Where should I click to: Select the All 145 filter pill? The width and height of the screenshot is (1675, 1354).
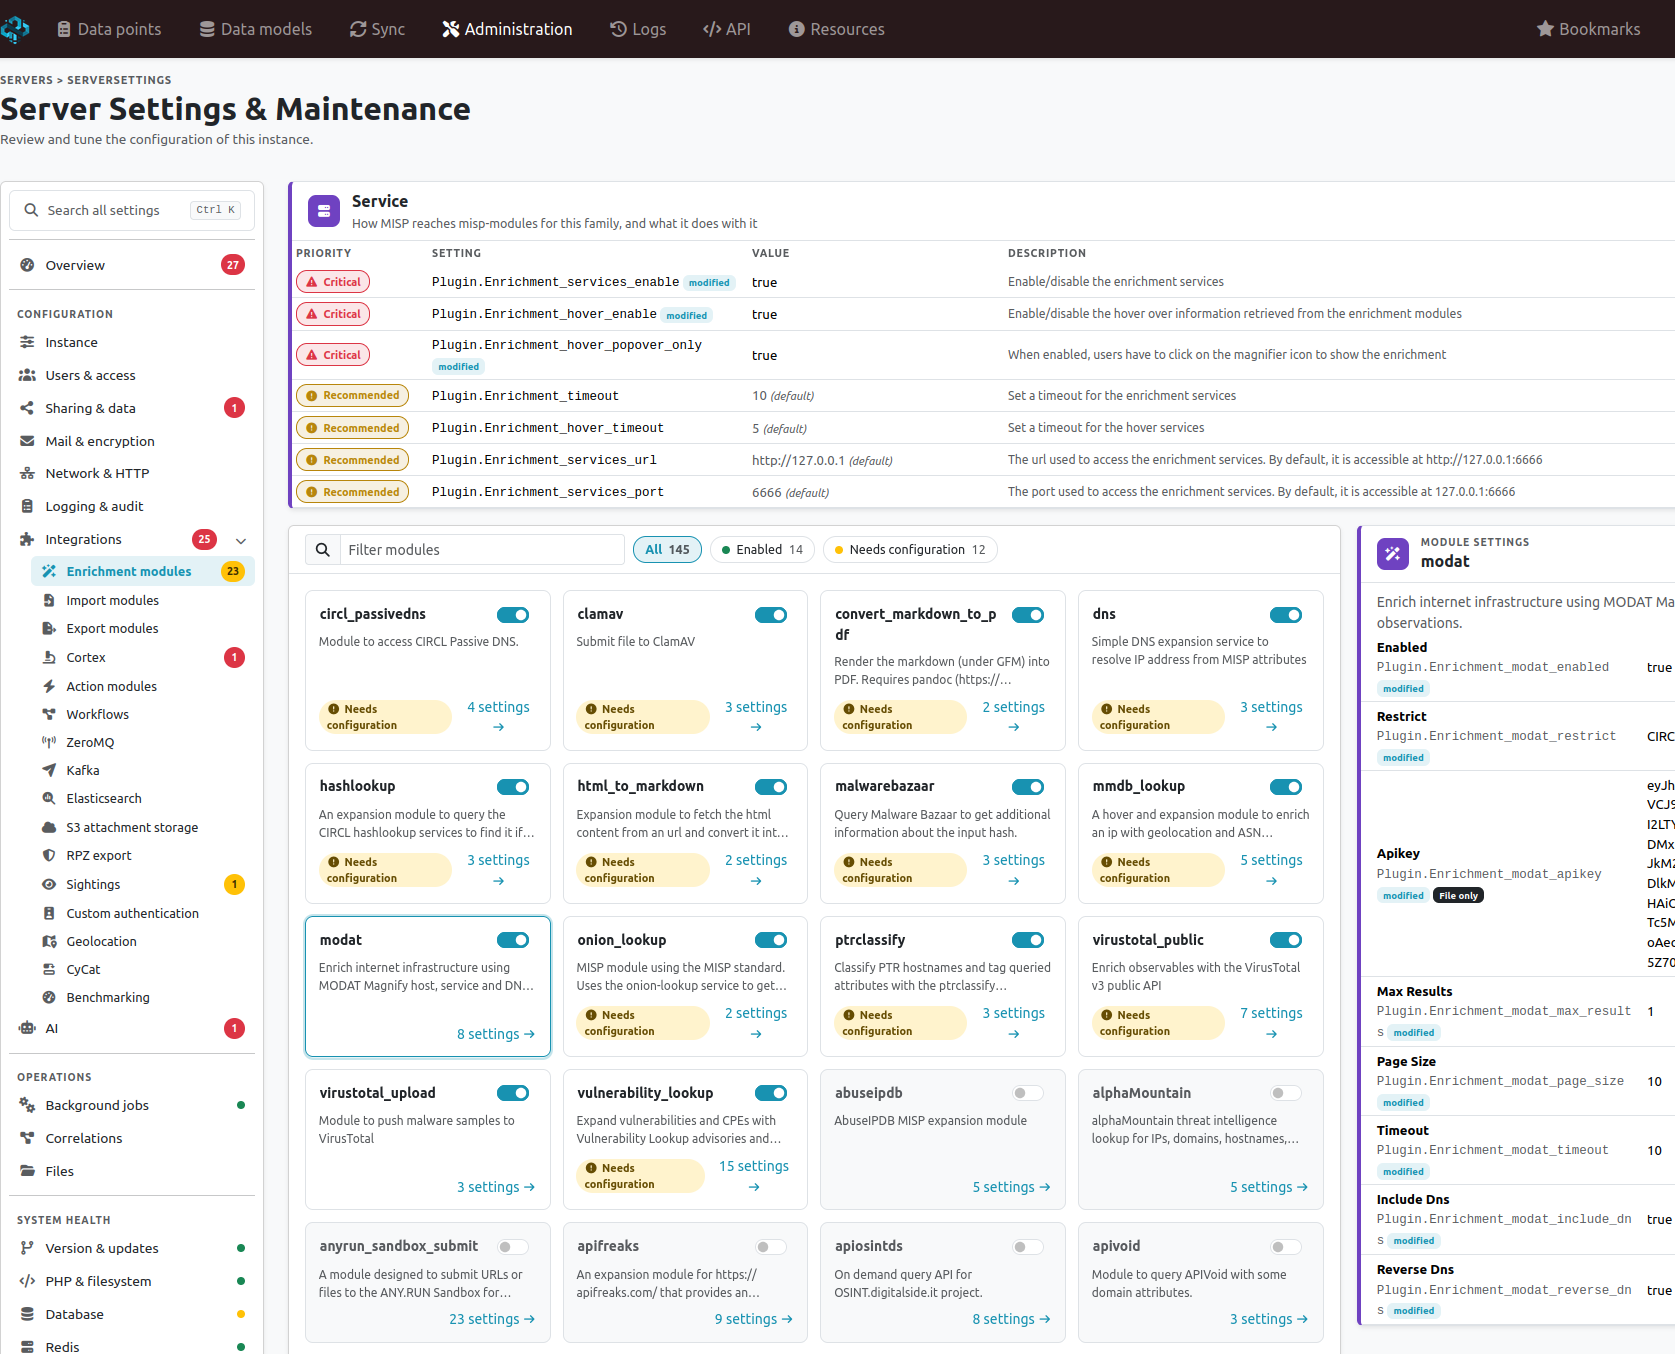tap(667, 550)
